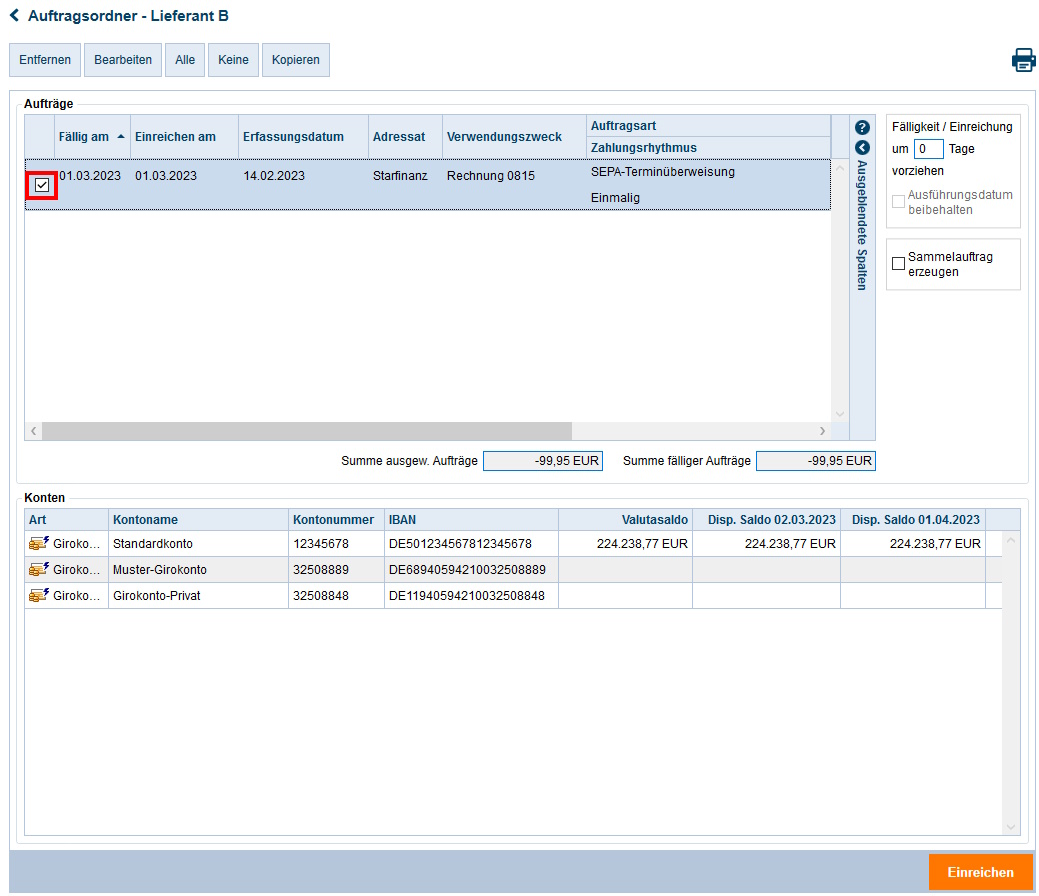Click the Einreichen am column header
The width and height of the screenshot is (1039, 896).
(184, 137)
